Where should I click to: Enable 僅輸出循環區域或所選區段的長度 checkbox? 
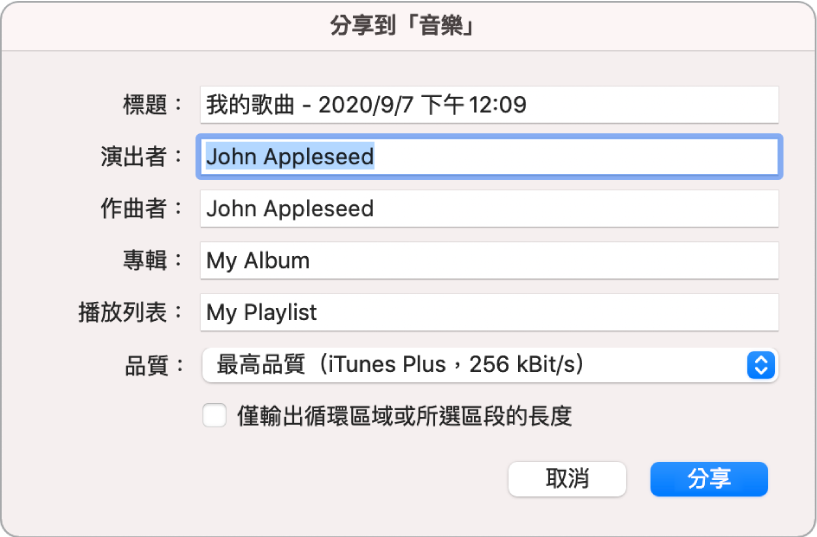point(214,416)
